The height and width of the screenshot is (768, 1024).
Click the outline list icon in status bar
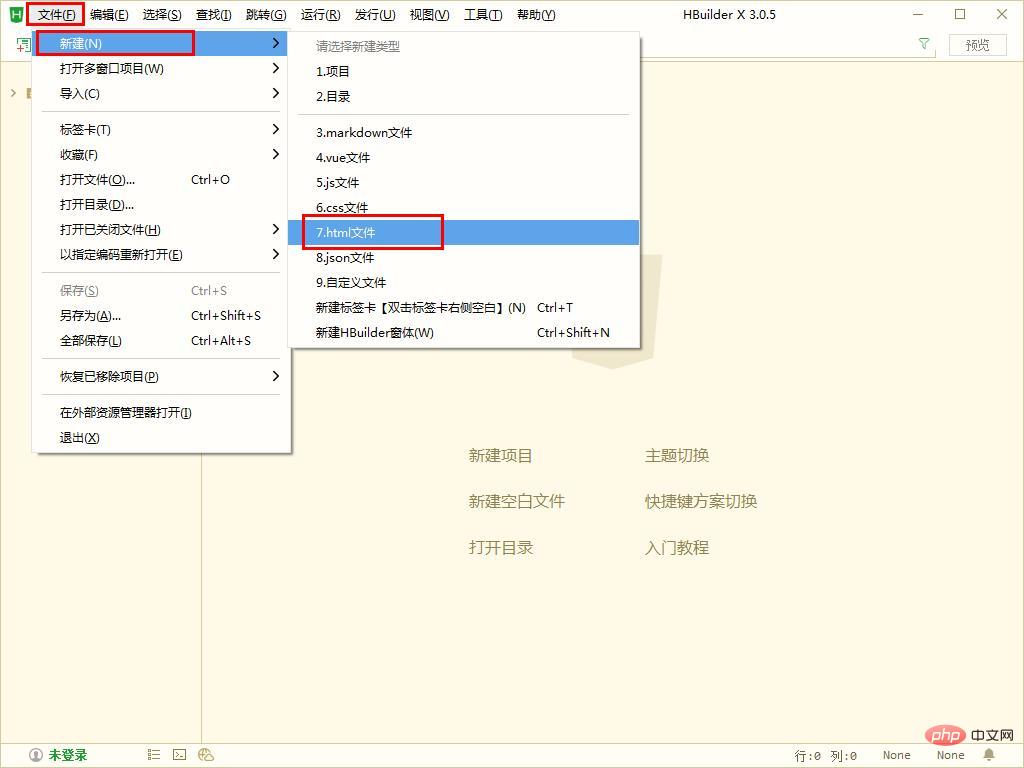154,755
